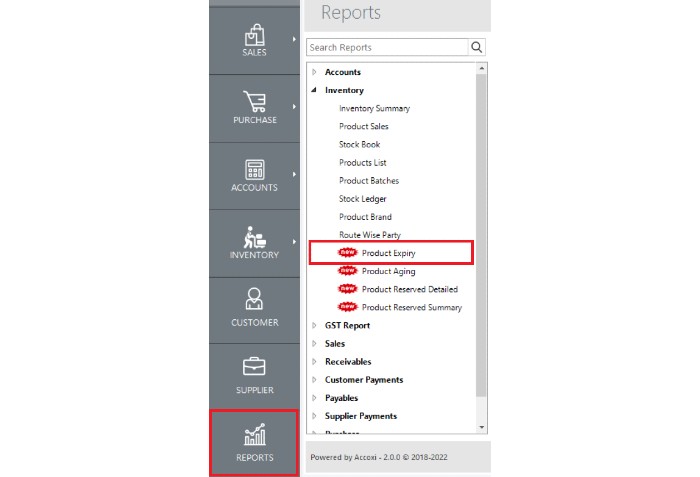Open the Product Reserved Detailed report
Viewport: 700px width, 477px height.
click(410, 289)
